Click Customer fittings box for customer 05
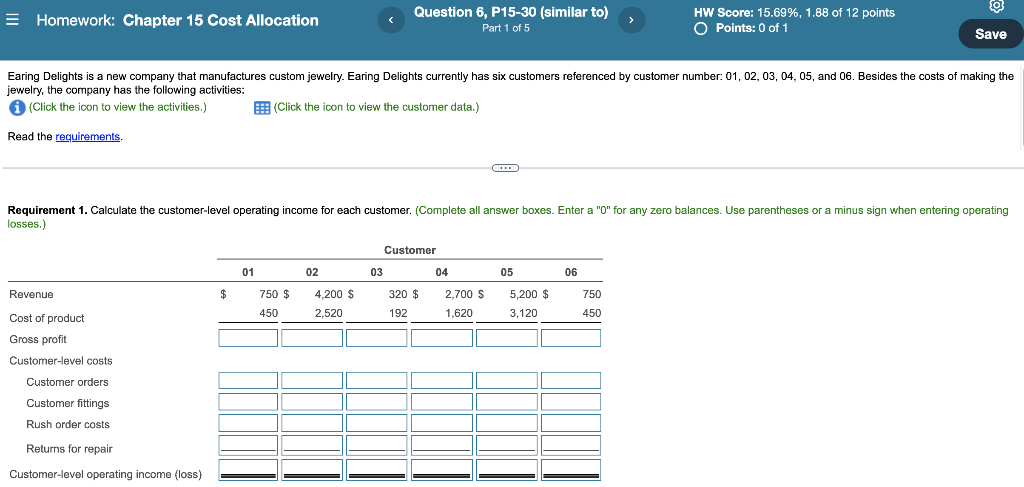 (x=506, y=402)
